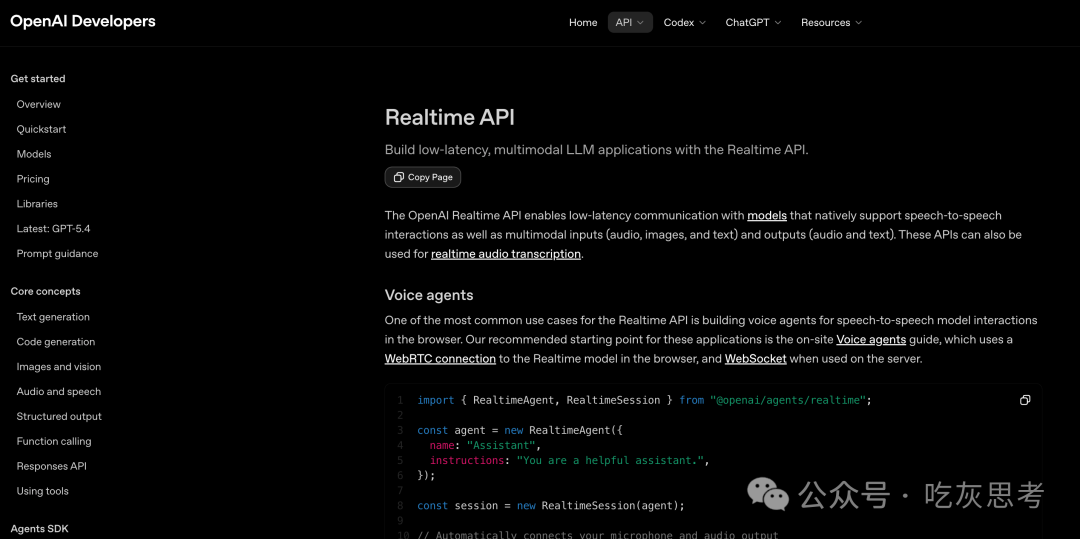Click the 'name: "Assistant"' code line
Viewport: 1080px width, 539px height.
[486, 445]
